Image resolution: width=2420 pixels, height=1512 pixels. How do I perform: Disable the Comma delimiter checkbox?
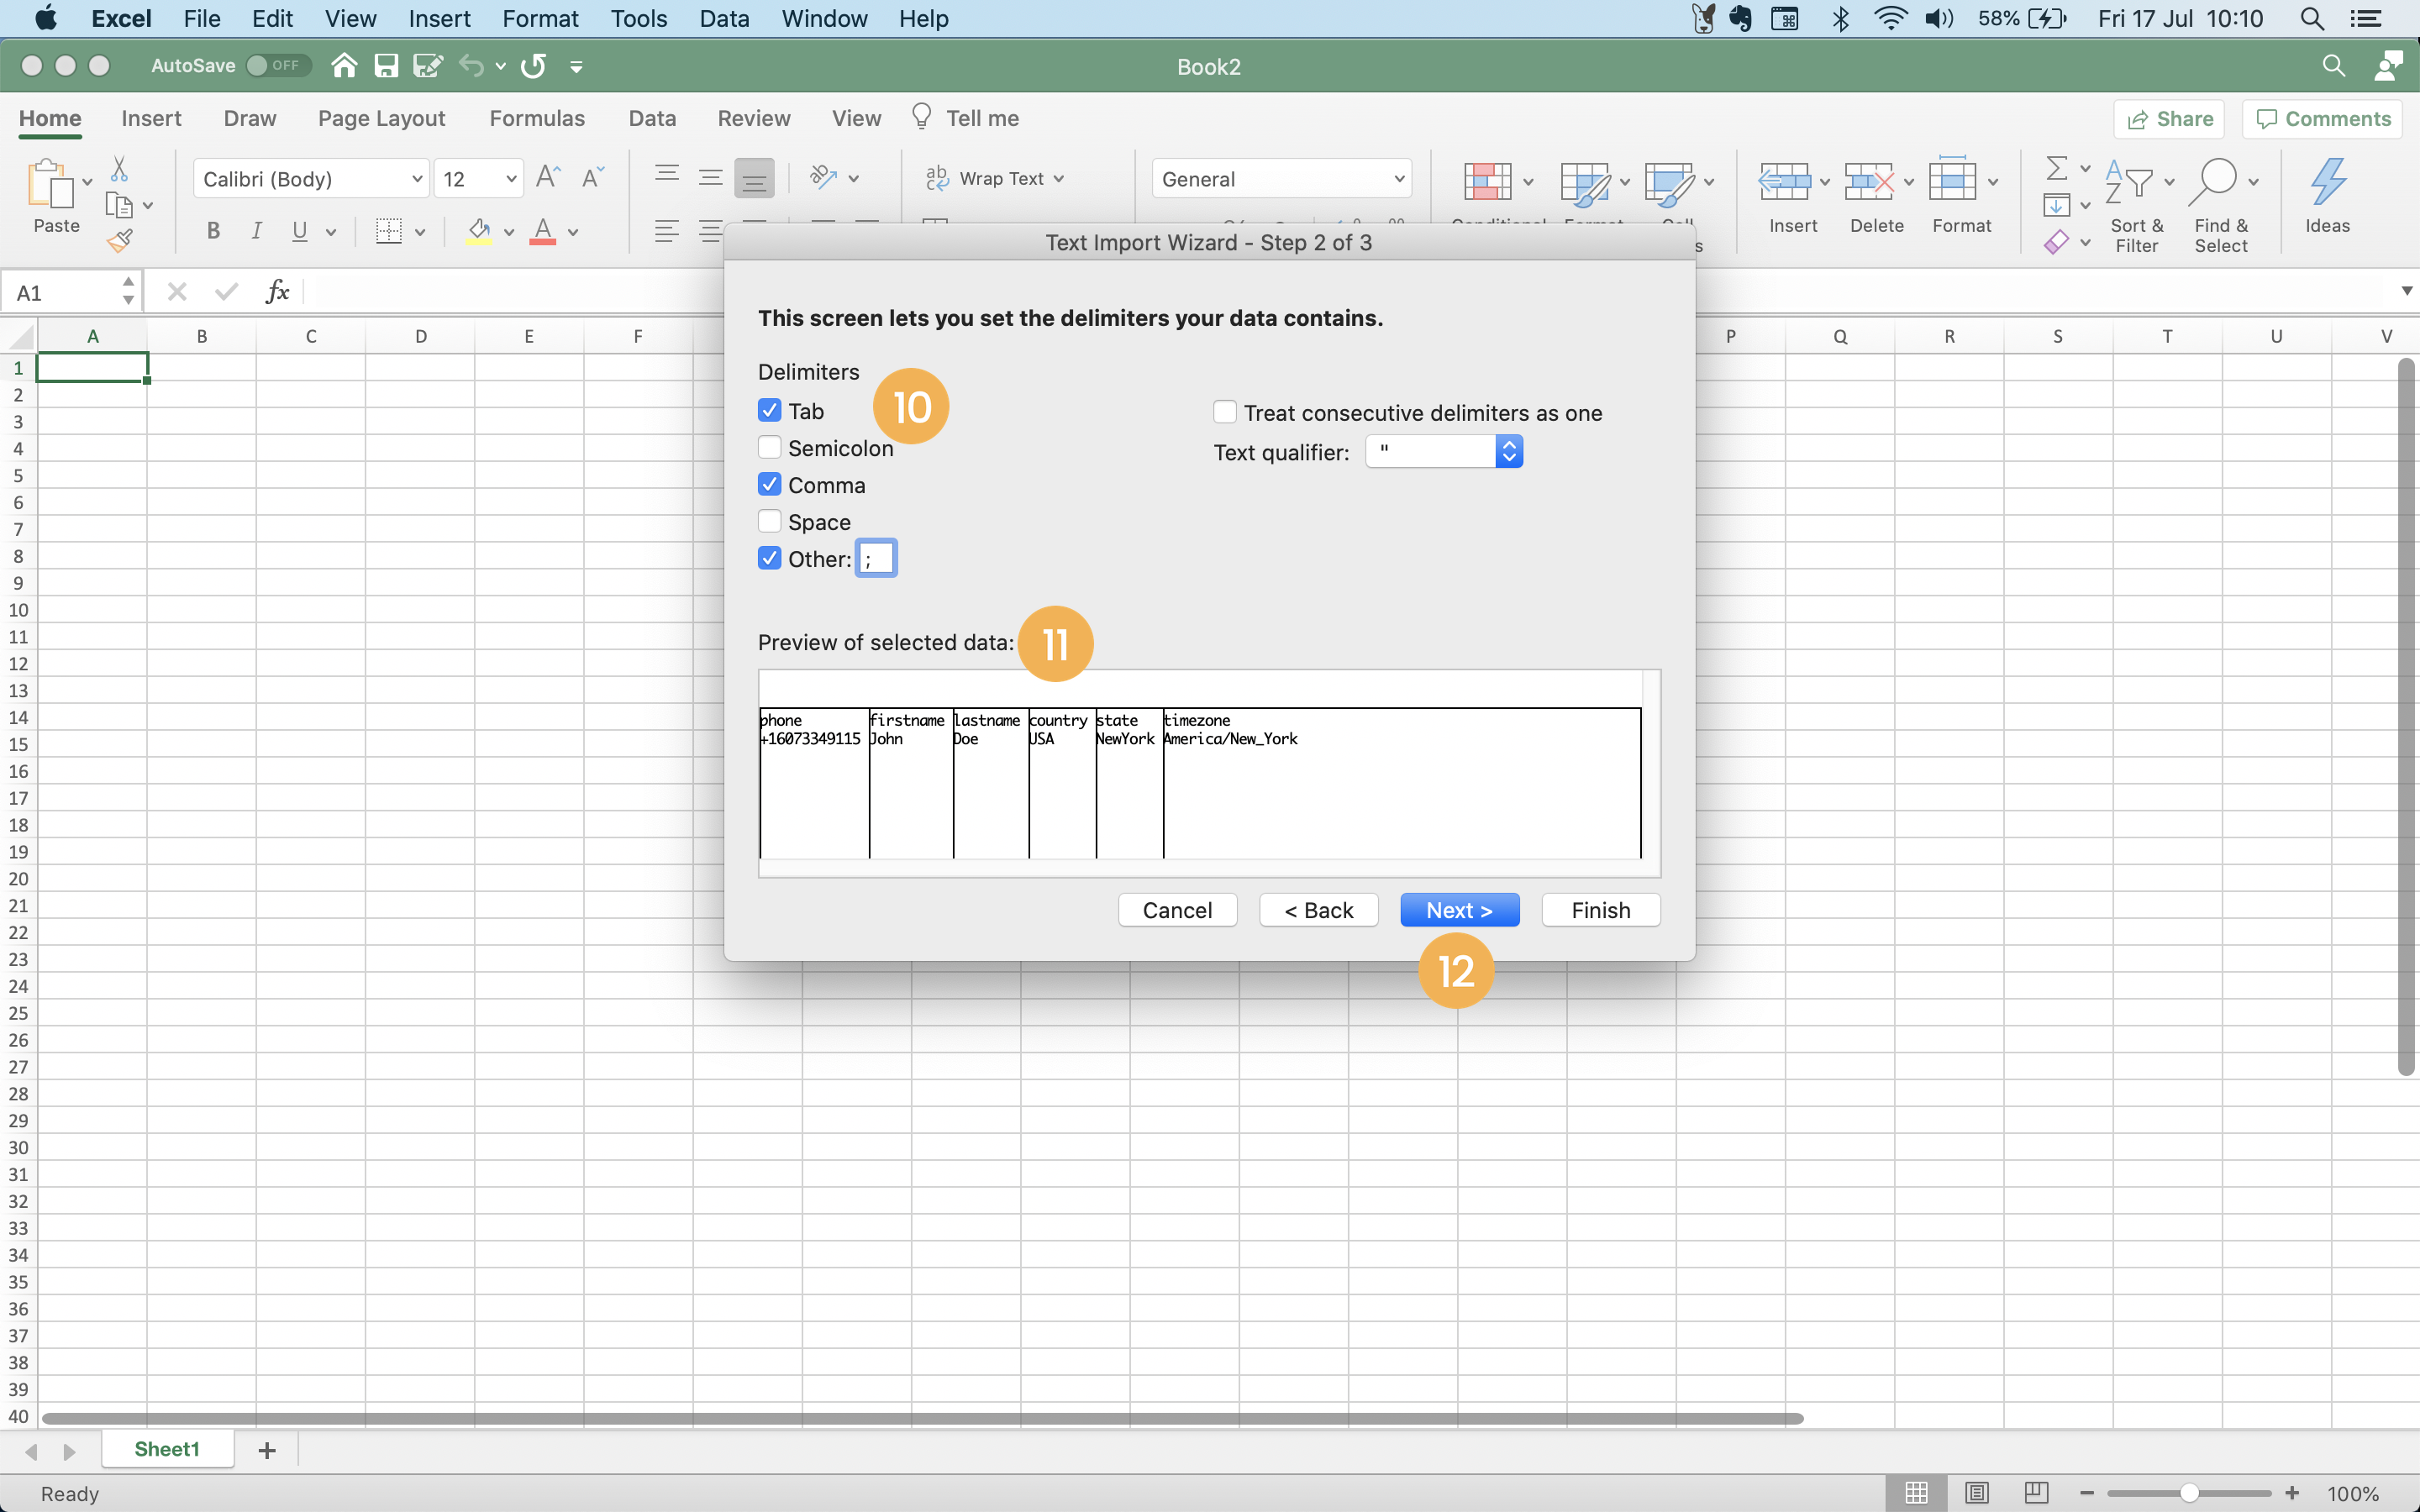pyautogui.click(x=769, y=484)
